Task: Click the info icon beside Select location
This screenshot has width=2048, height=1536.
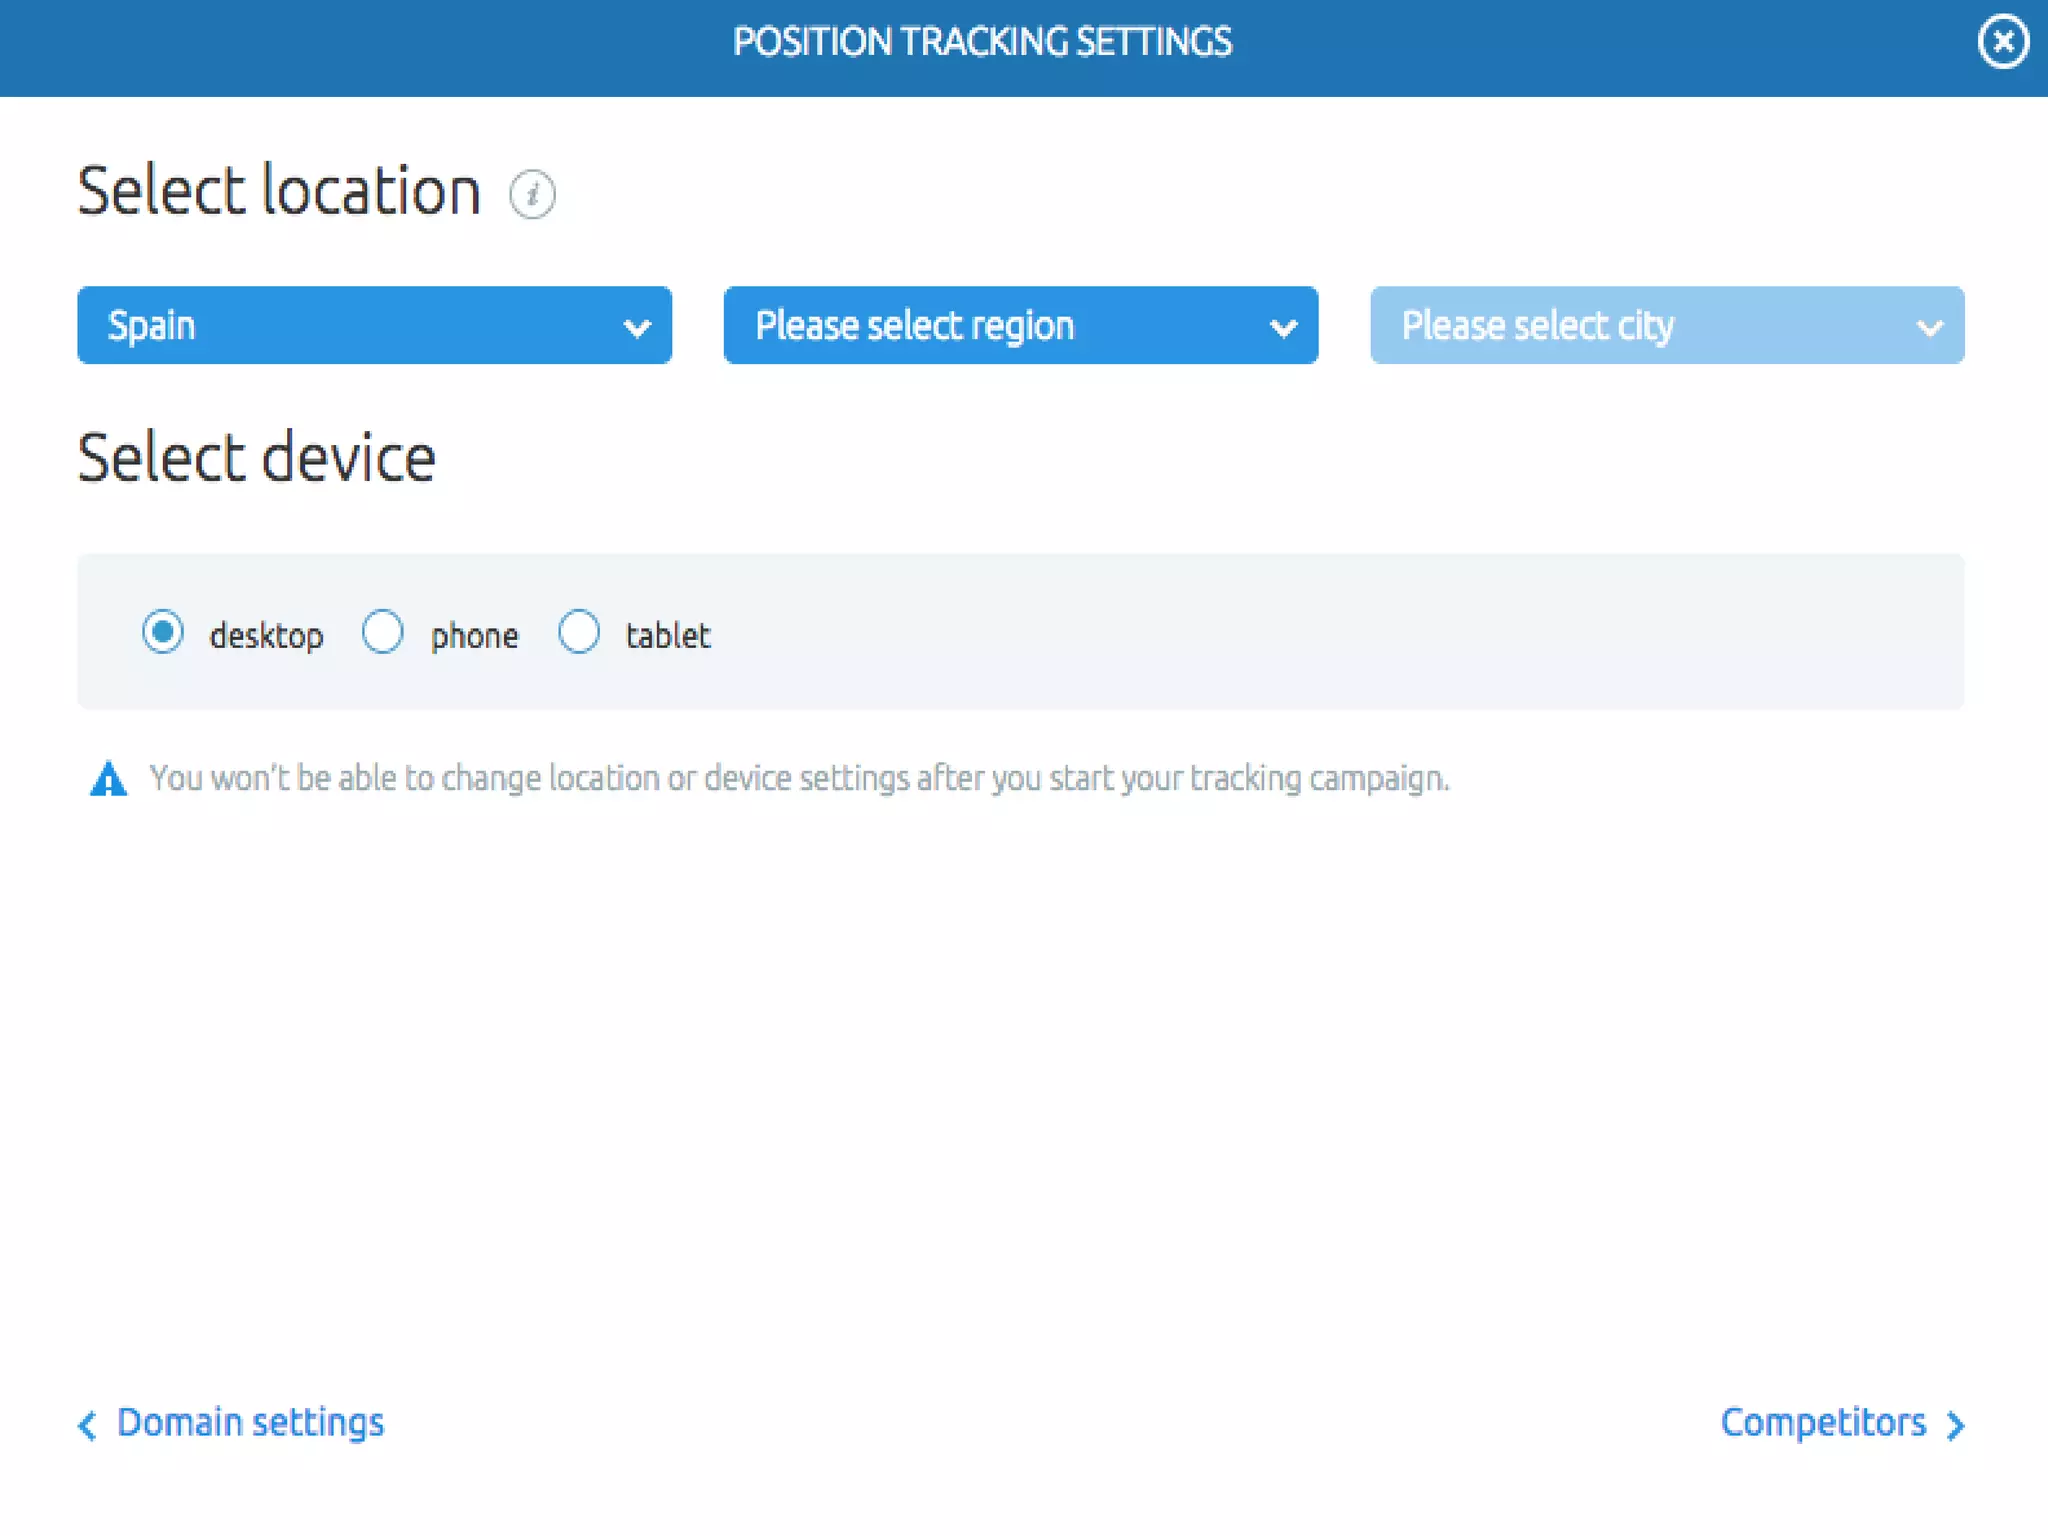Action: tap(532, 194)
